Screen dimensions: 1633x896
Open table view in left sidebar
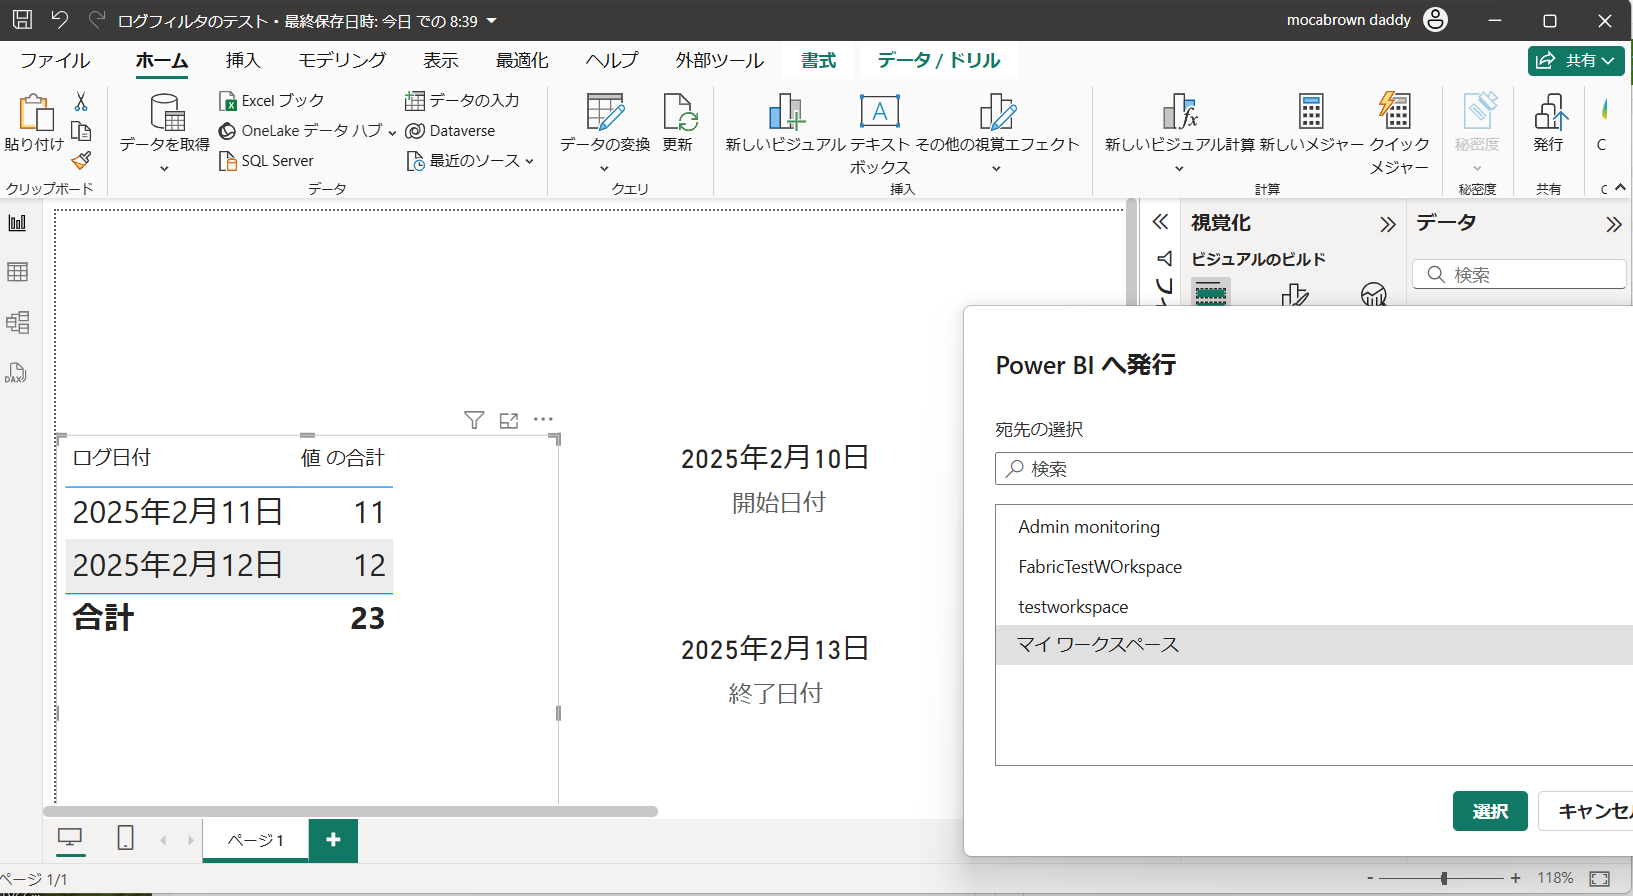click(x=17, y=272)
